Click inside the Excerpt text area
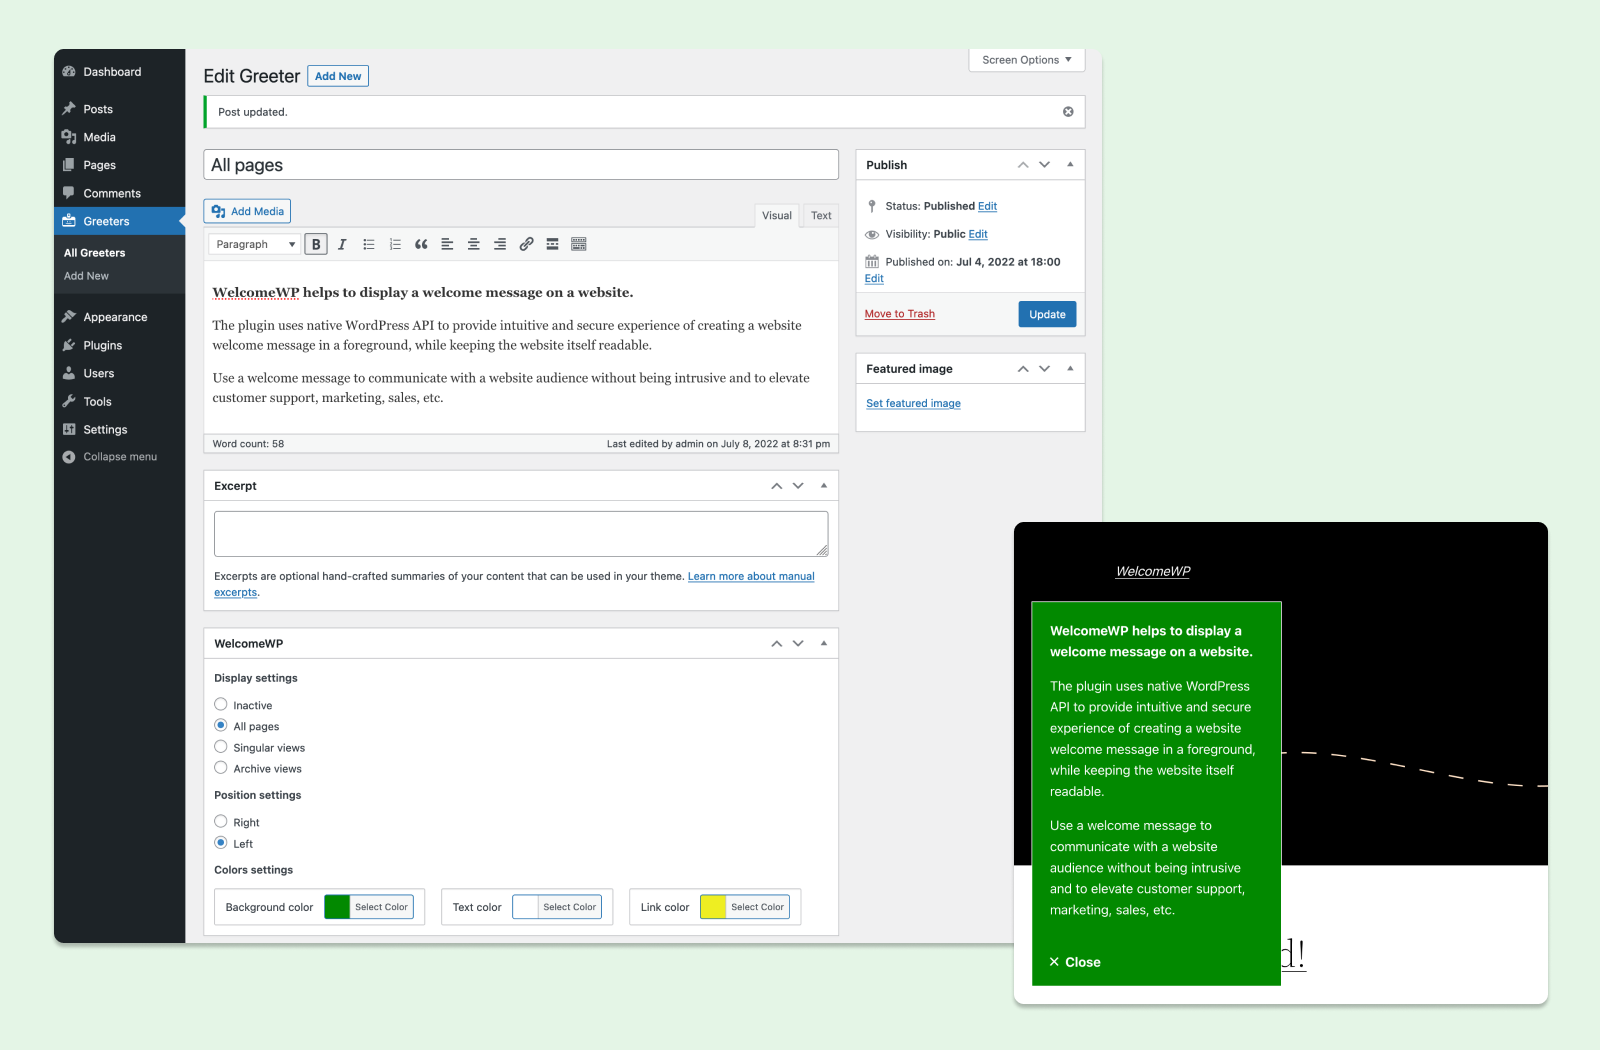The height and width of the screenshot is (1050, 1600). coord(521,534)
